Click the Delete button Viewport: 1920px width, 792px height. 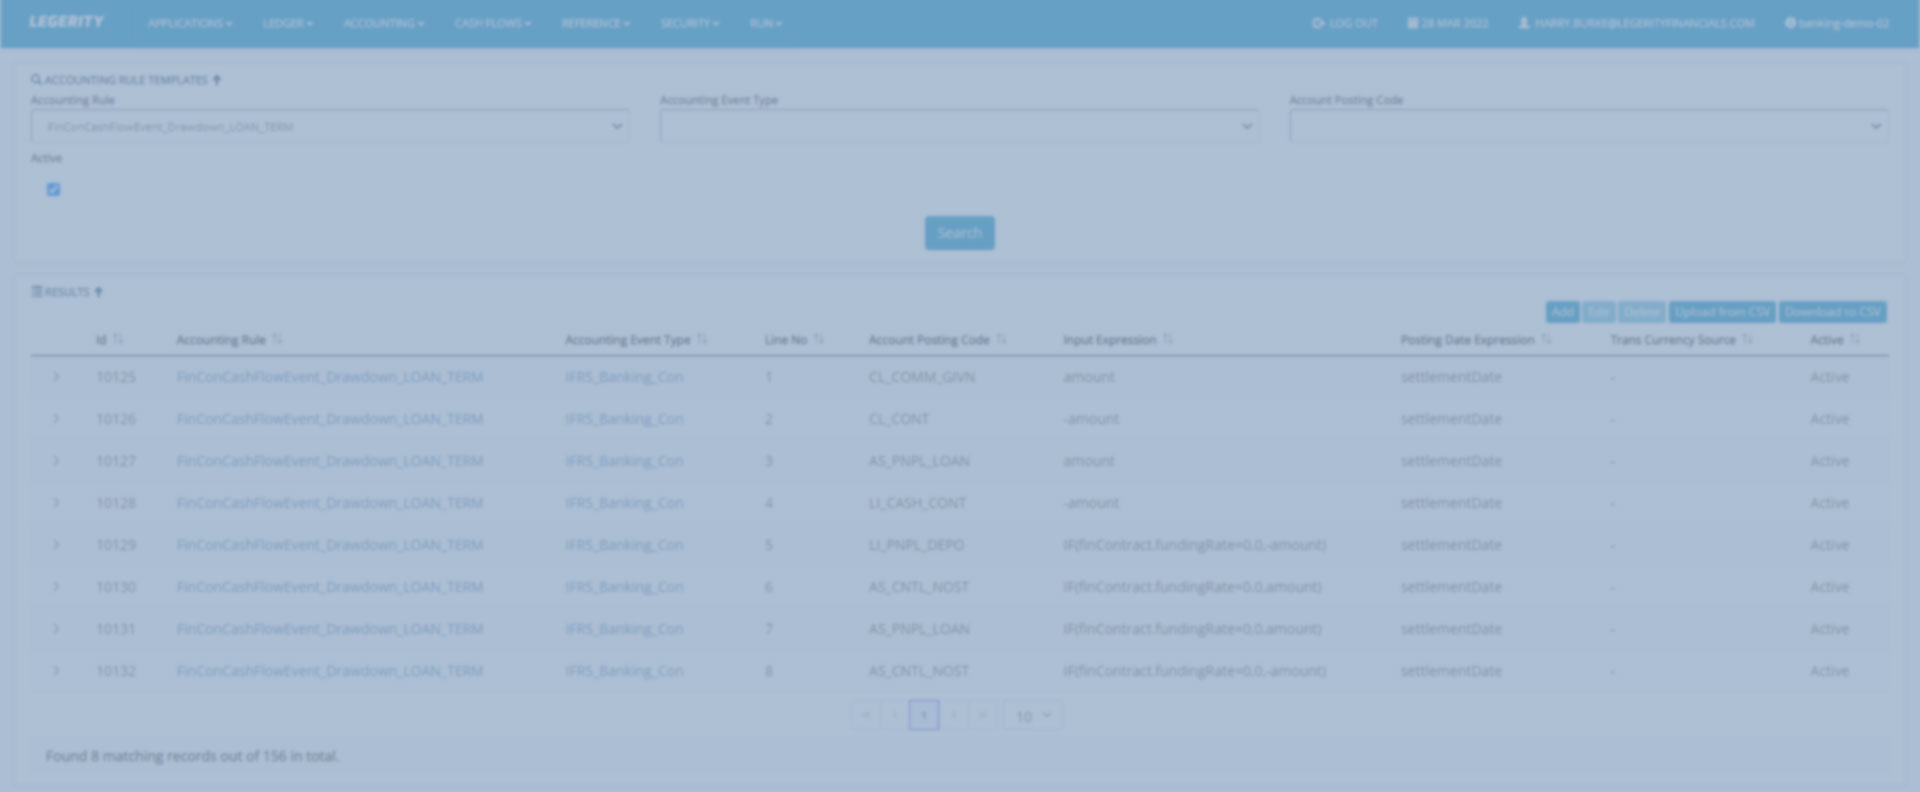pyautogui.click(x=1642, y=312)
